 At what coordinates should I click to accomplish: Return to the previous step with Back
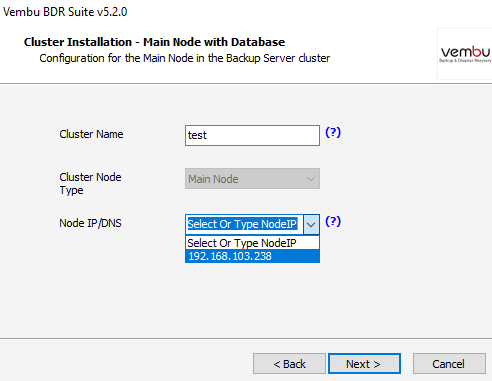point(289,364)
